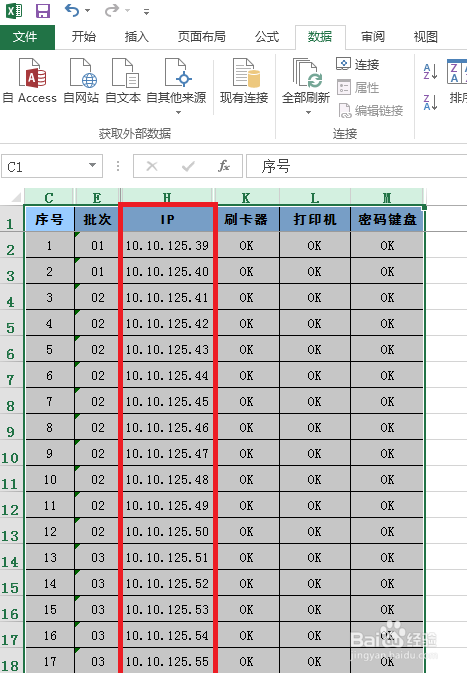Confirm entry with checkmark button
The image size is (467, 673).
188,166
